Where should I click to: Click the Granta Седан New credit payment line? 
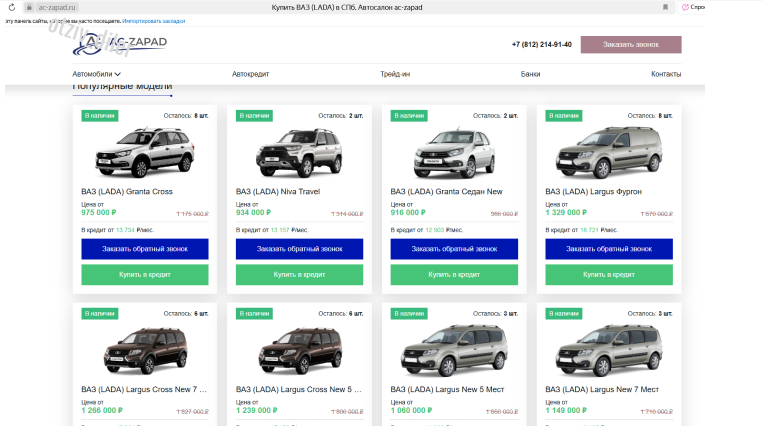[x=426, y=230]
